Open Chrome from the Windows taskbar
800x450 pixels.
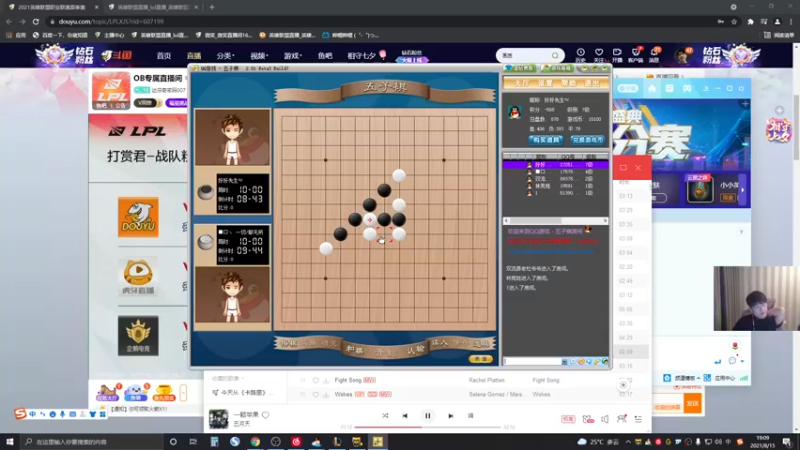[x=255, y=441]
